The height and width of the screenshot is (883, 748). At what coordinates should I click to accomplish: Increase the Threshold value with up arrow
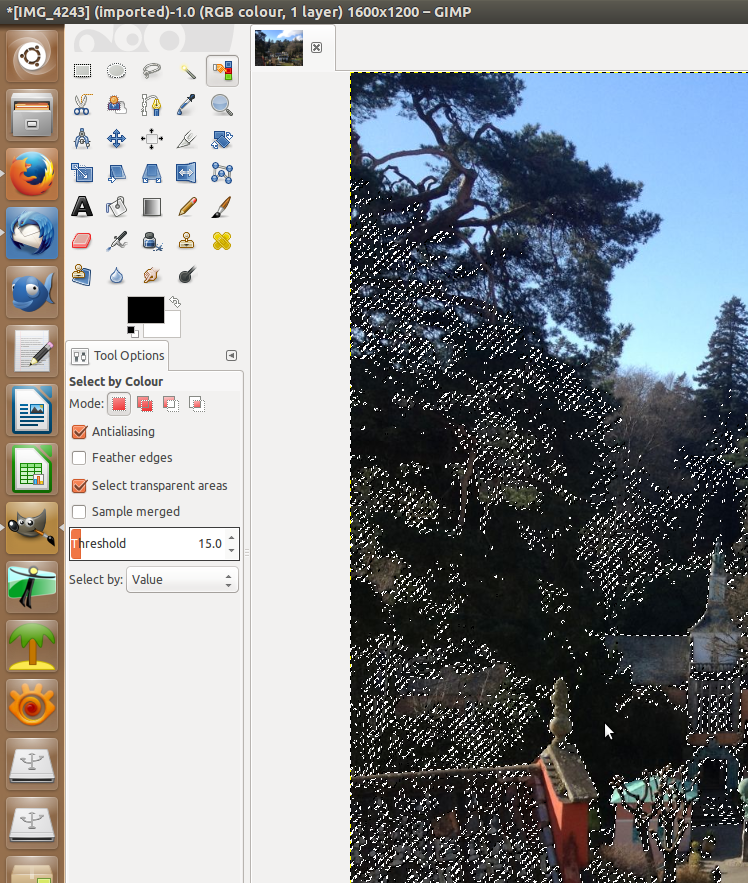pyautogui.click(x=231, y=538)
